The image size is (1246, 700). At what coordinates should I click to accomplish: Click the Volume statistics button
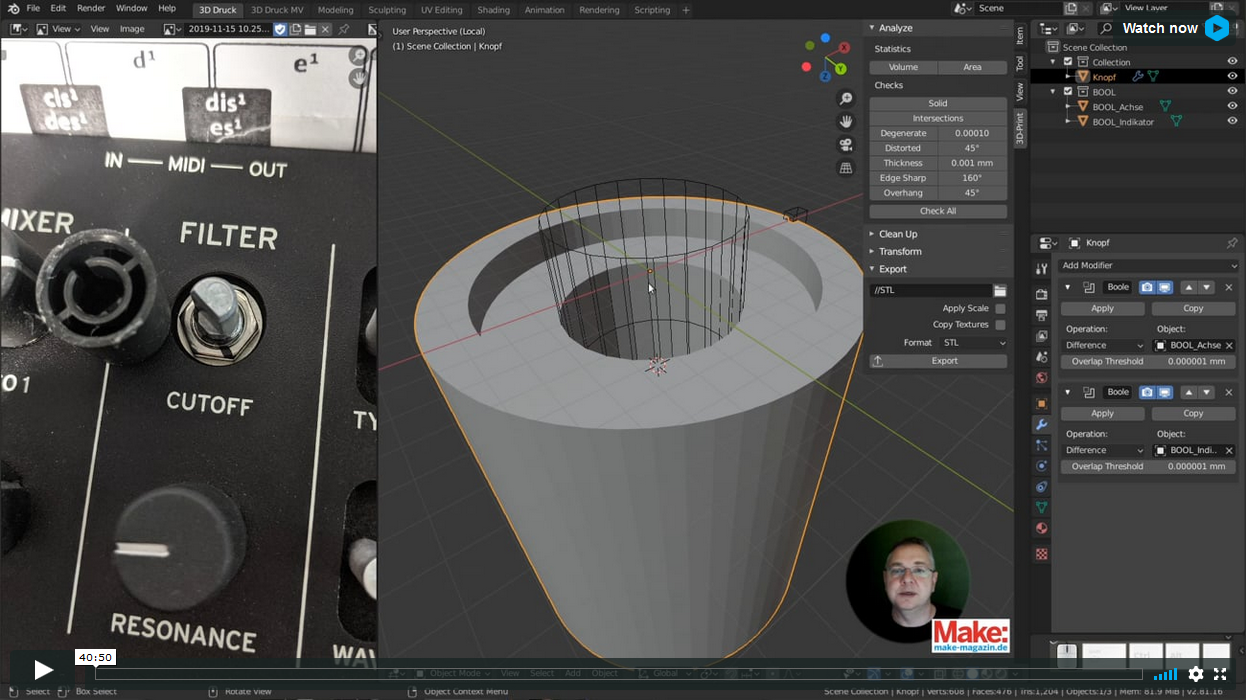[903, 67]
